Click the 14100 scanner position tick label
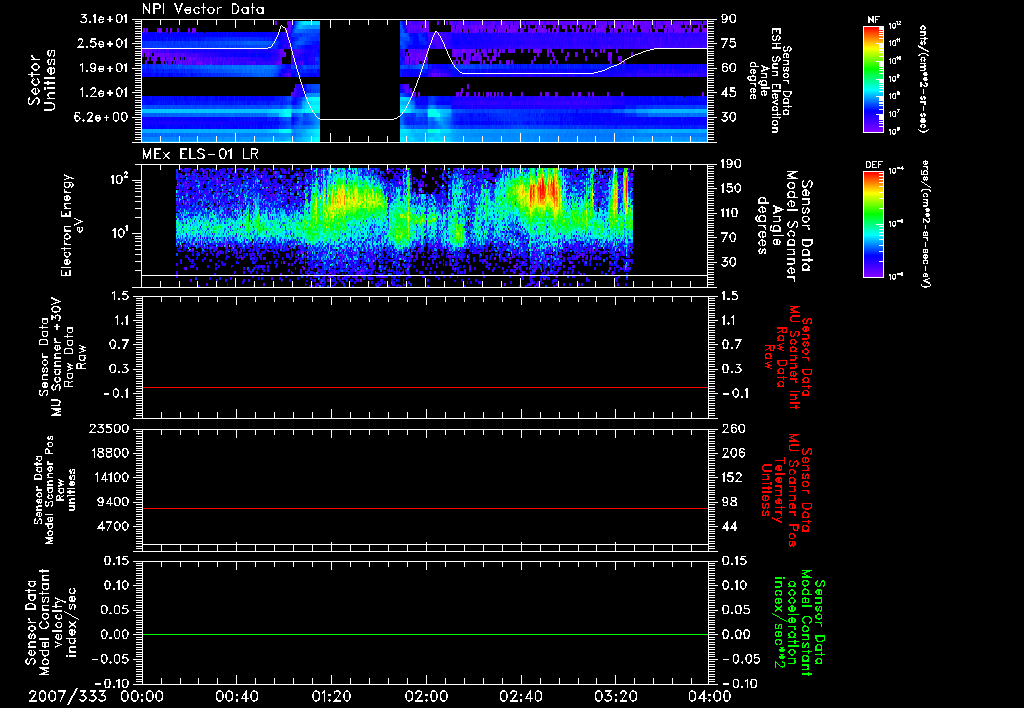This screenshot has width=1024, height=708. [x=109, y=477]
